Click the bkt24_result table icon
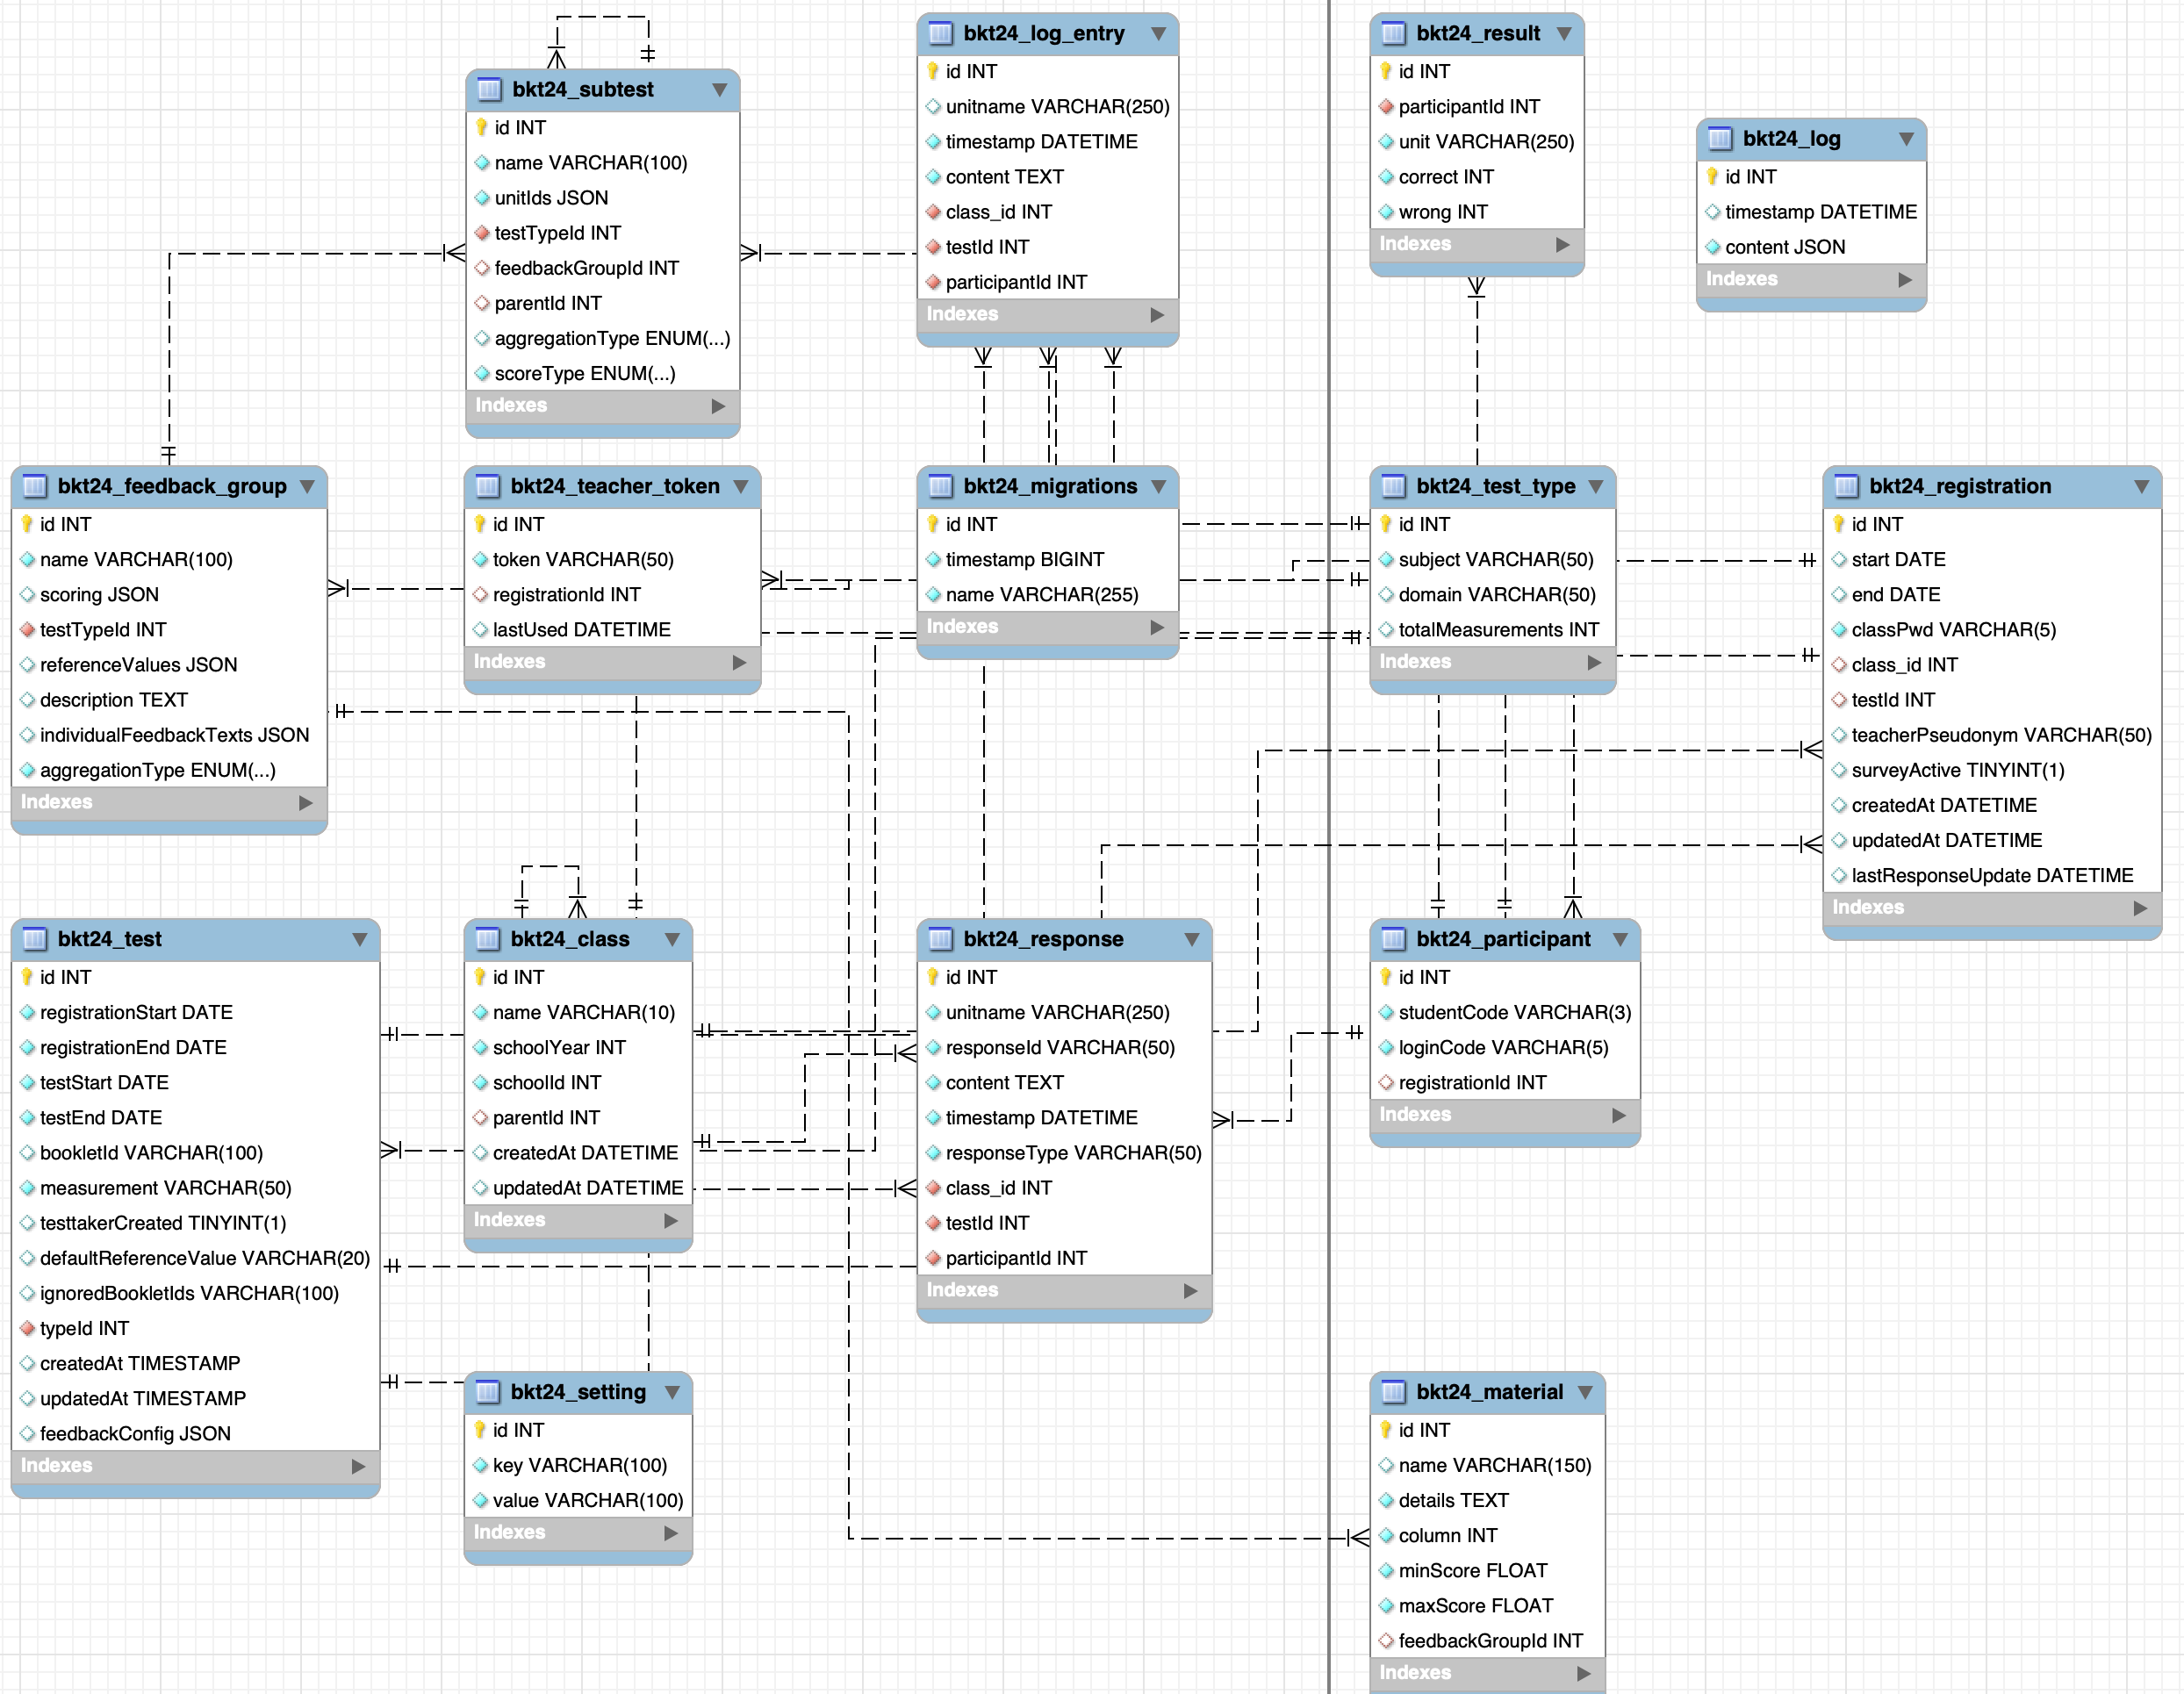 click(x=1393, y=34)
